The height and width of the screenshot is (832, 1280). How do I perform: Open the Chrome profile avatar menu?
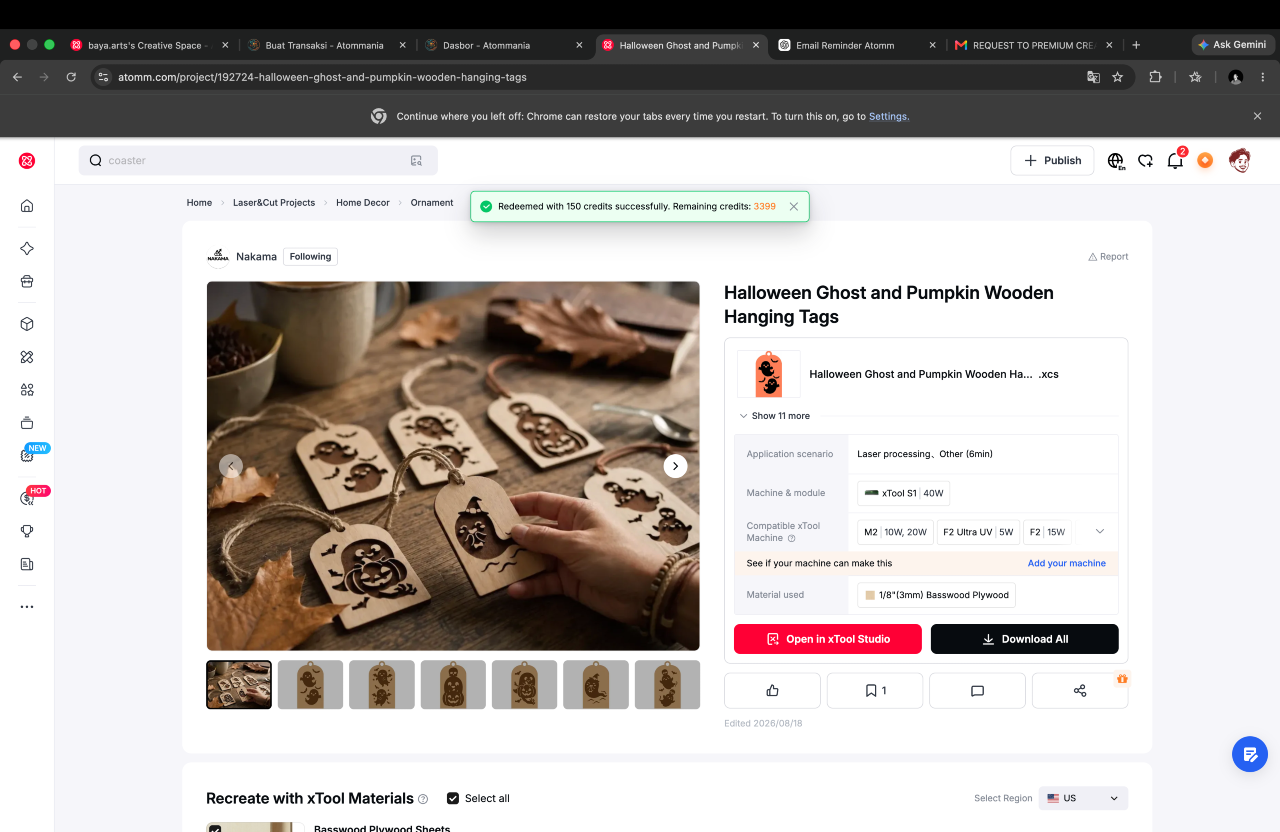click(x=1236, y=77)
